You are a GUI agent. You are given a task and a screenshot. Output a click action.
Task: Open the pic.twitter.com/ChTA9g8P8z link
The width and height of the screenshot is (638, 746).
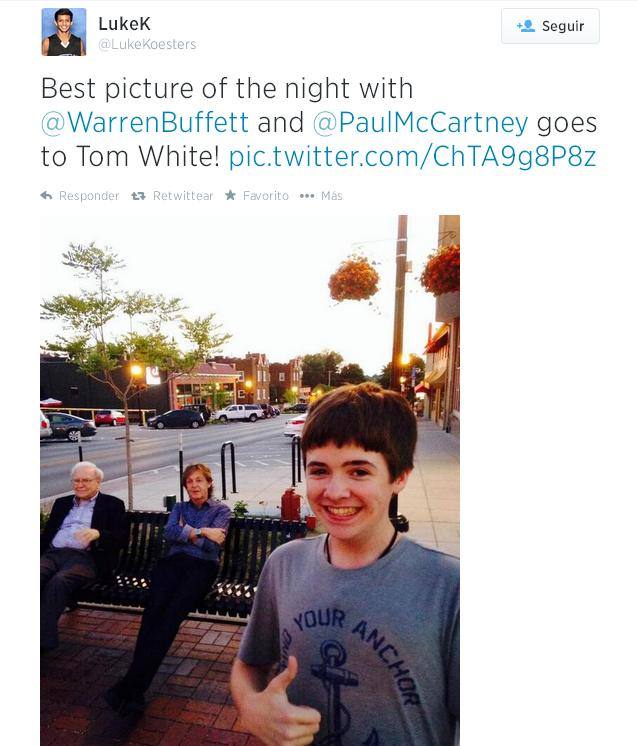[x=412, y=157]
